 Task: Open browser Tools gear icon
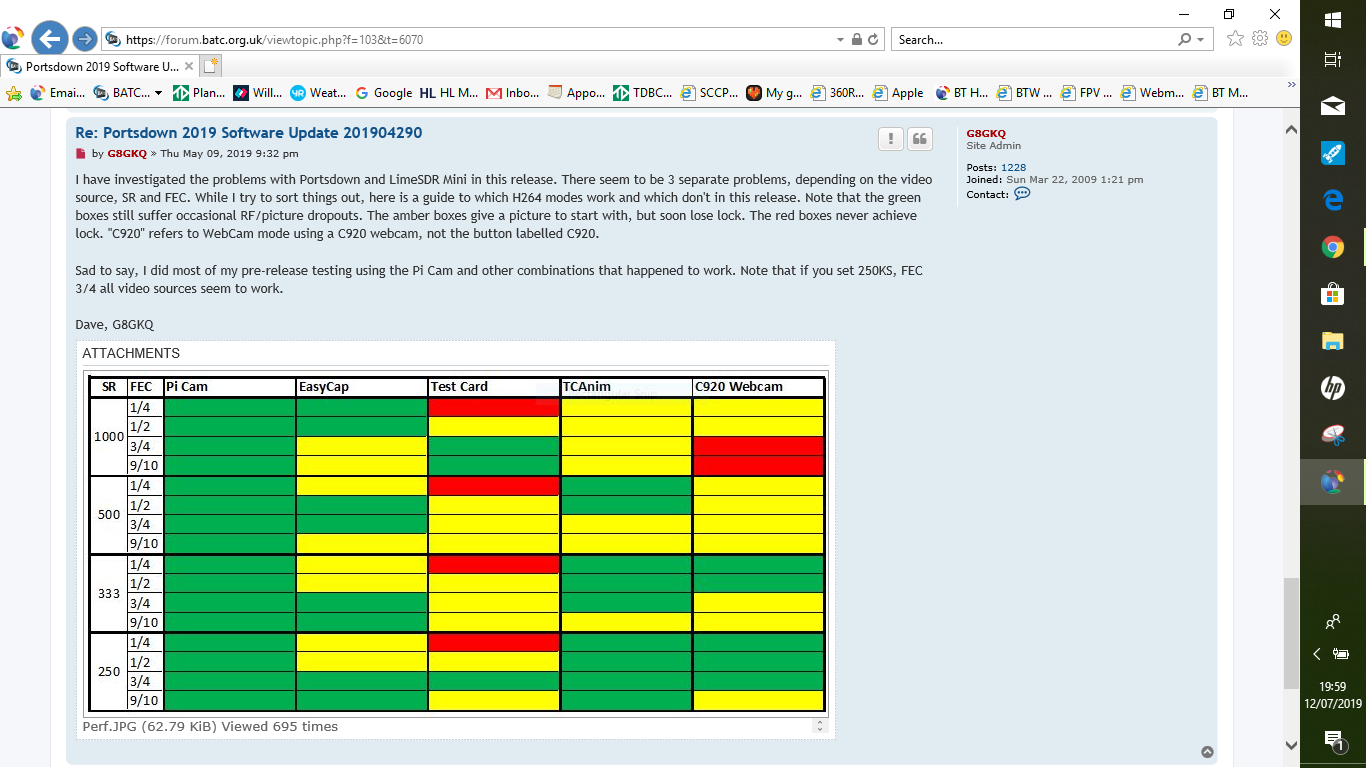tap(1260, 39)
